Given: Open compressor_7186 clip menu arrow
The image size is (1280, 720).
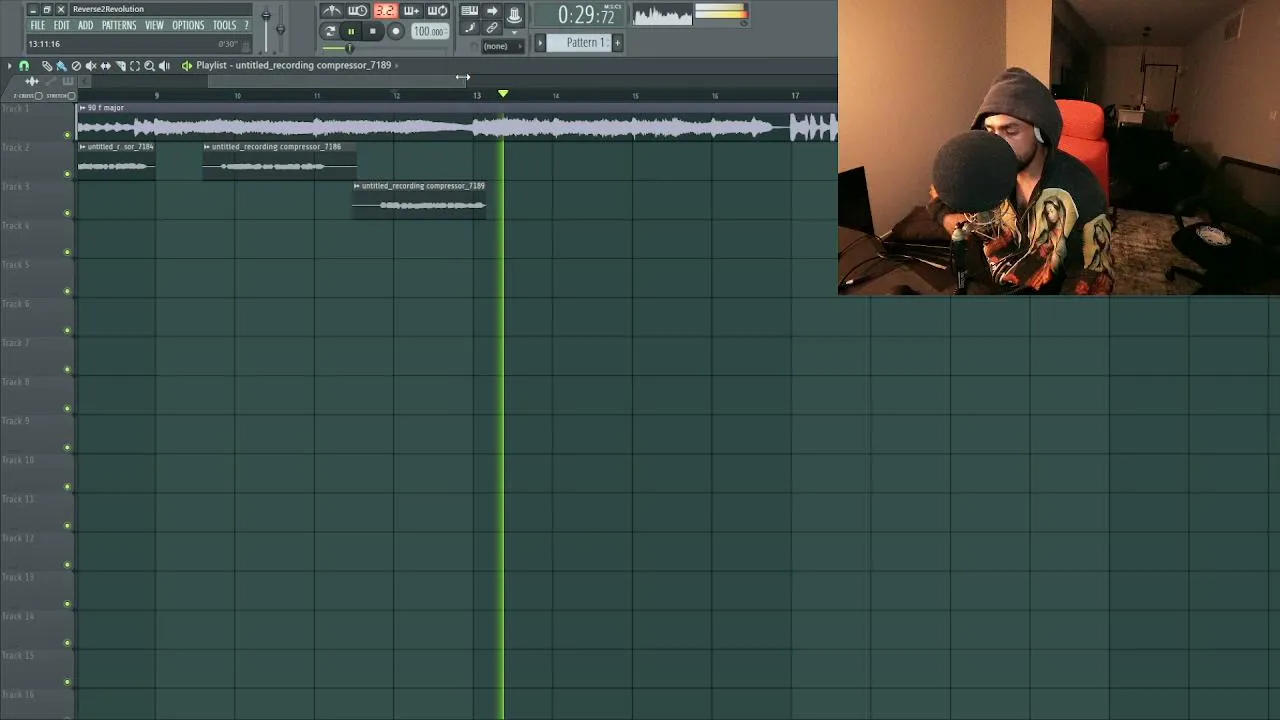Looking at the screenshot, I should (207, 146).
